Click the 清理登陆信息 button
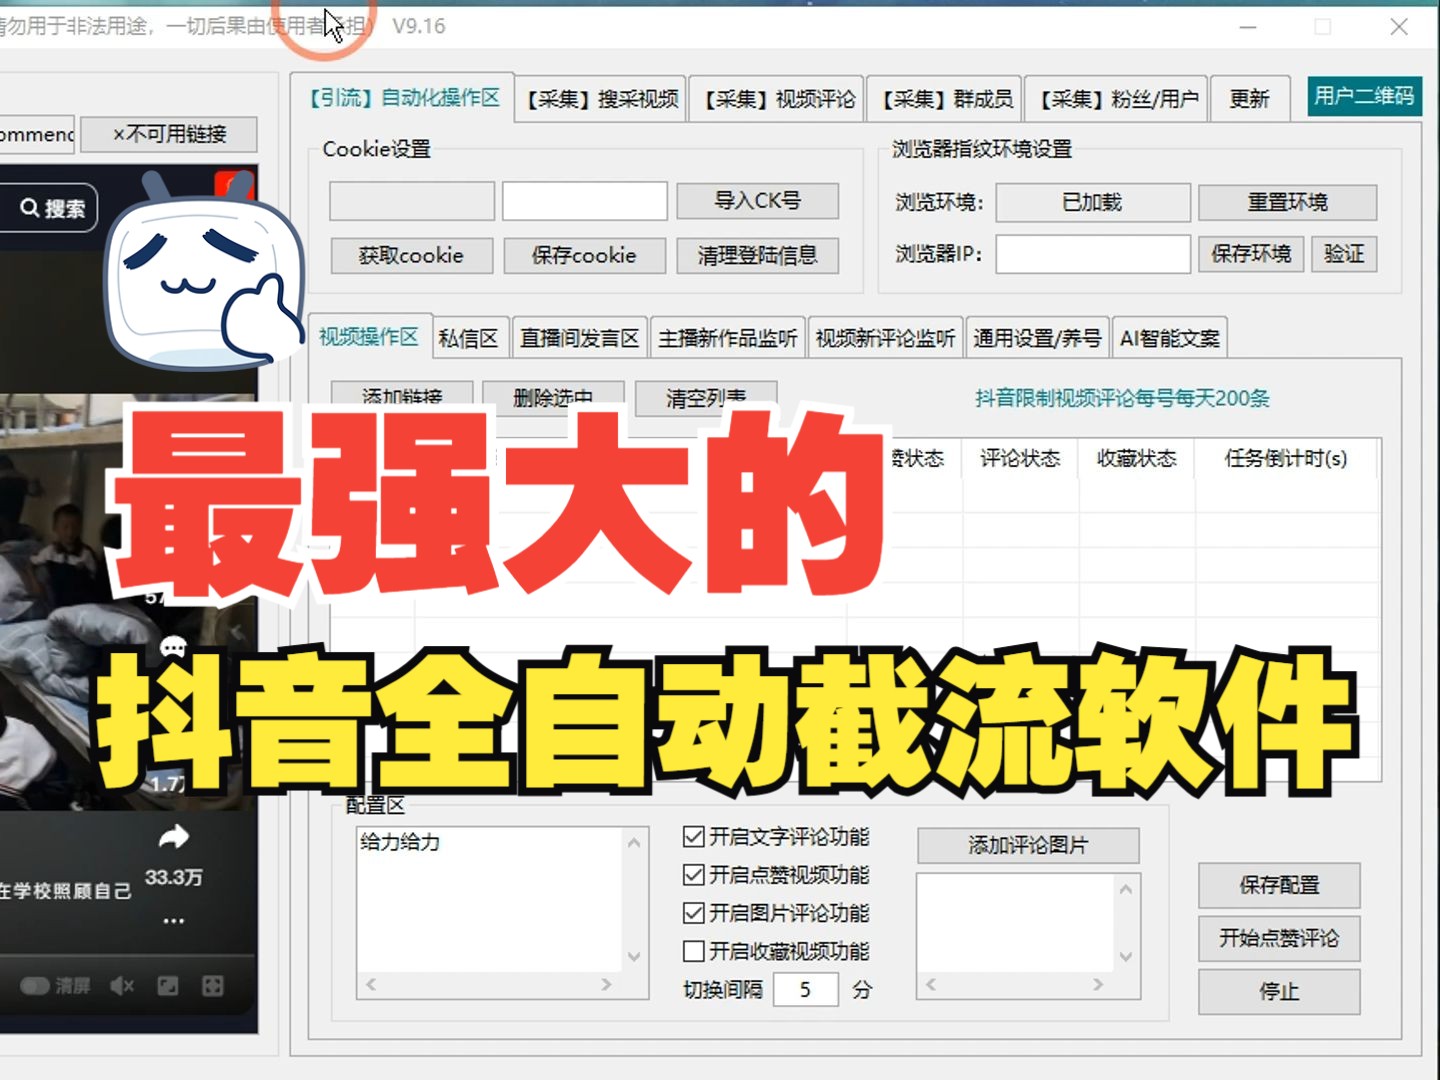1440x1080 pixels. 757,255
